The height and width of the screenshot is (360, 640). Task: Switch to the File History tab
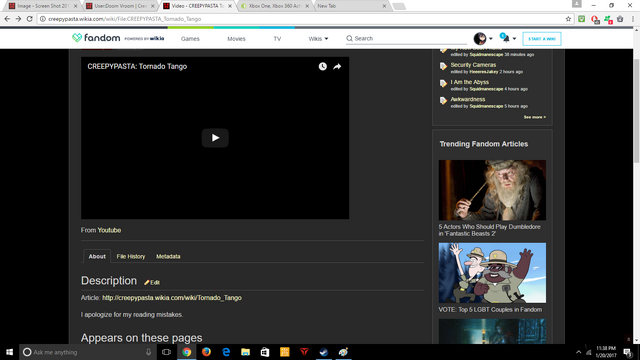[x=131, y=256]
